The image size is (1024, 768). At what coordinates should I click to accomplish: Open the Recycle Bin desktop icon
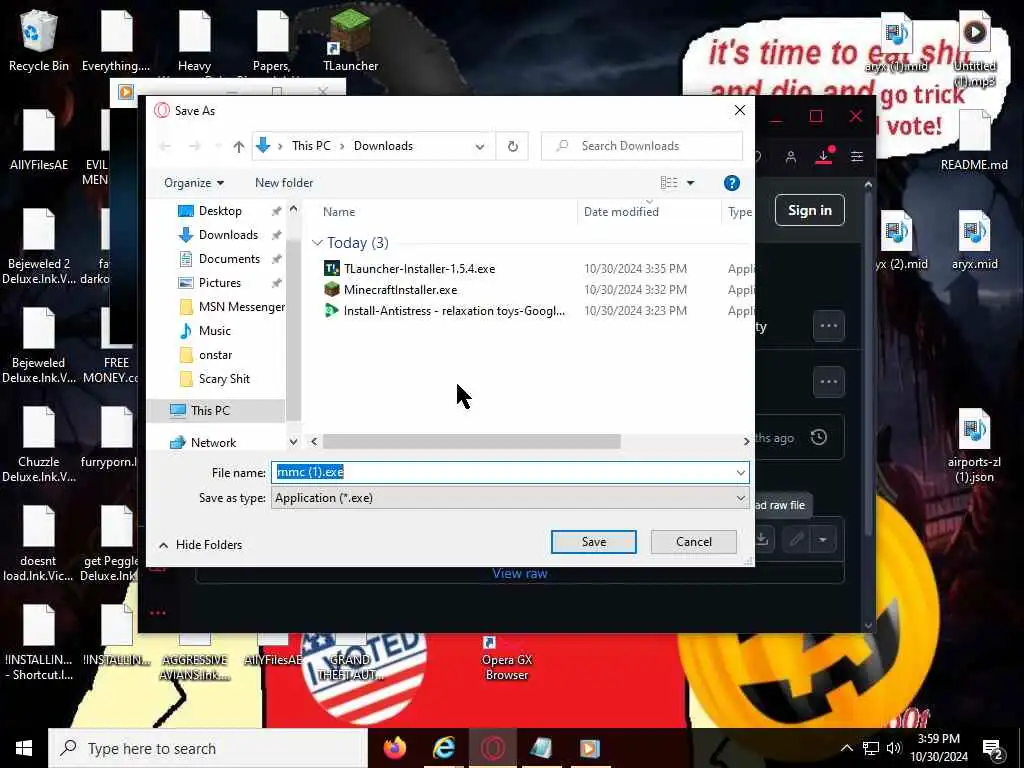coord(39,41)
